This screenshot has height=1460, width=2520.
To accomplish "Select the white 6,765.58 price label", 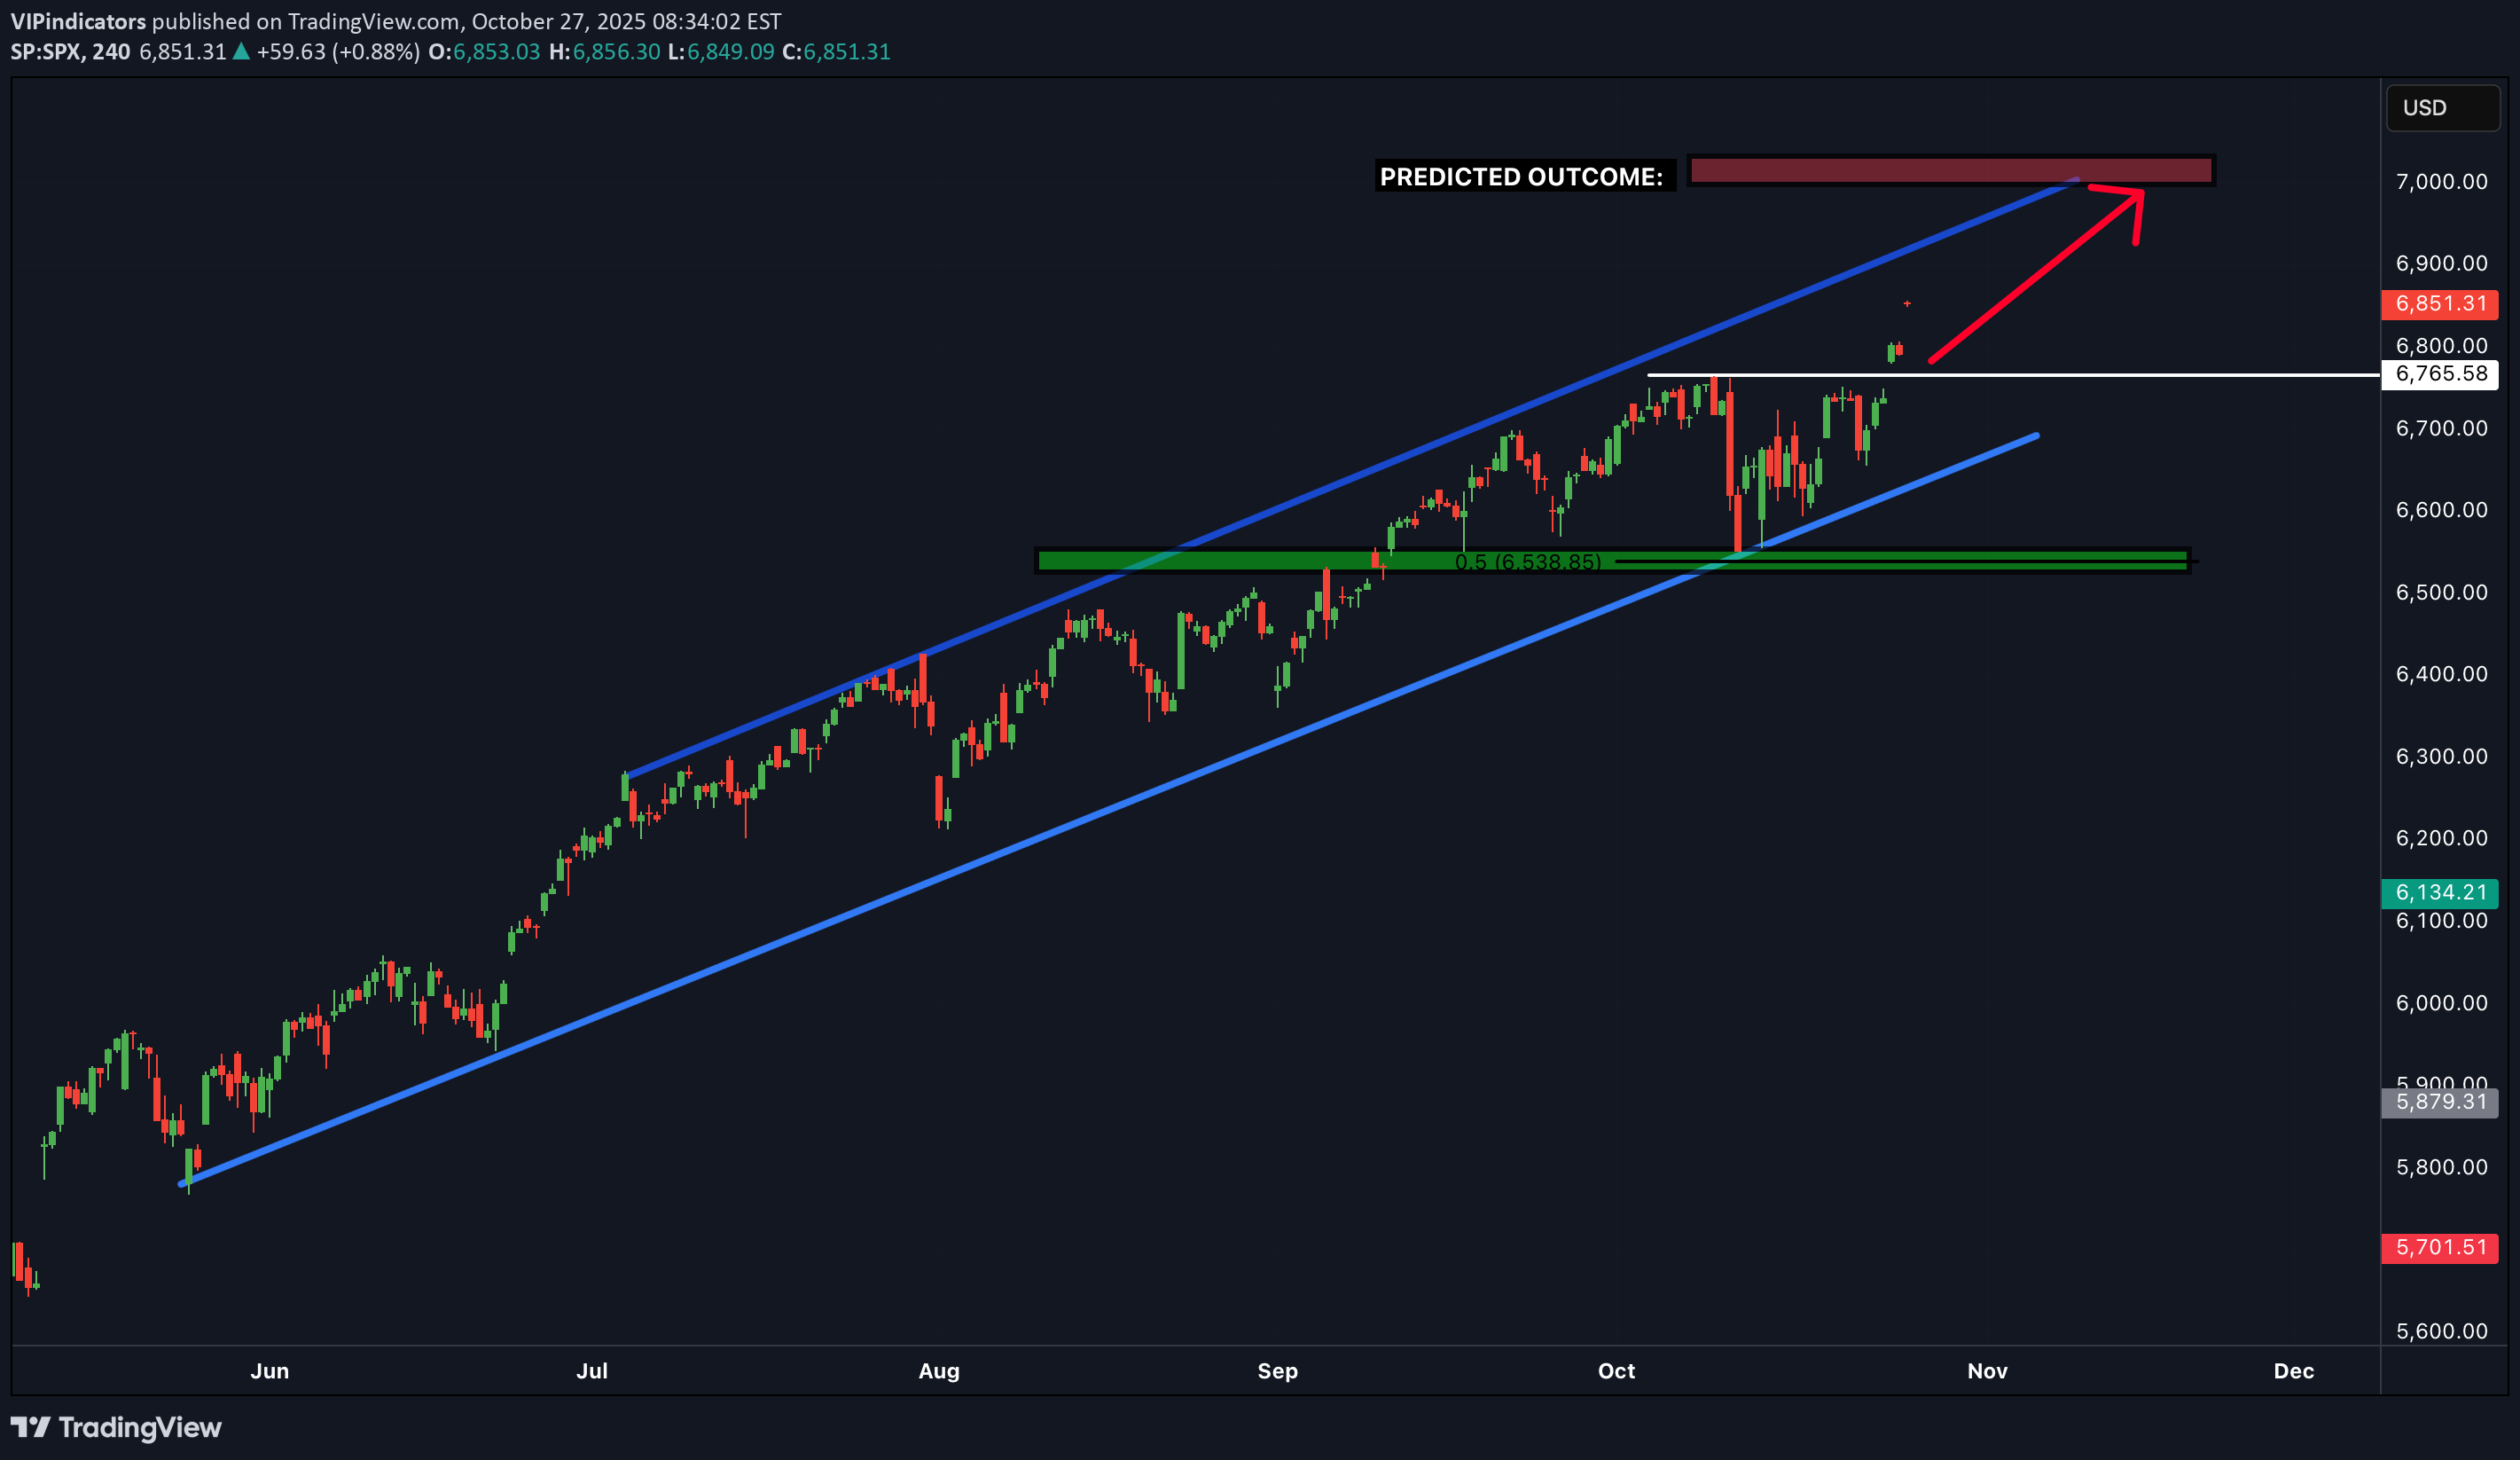I will click(2440, 374).
